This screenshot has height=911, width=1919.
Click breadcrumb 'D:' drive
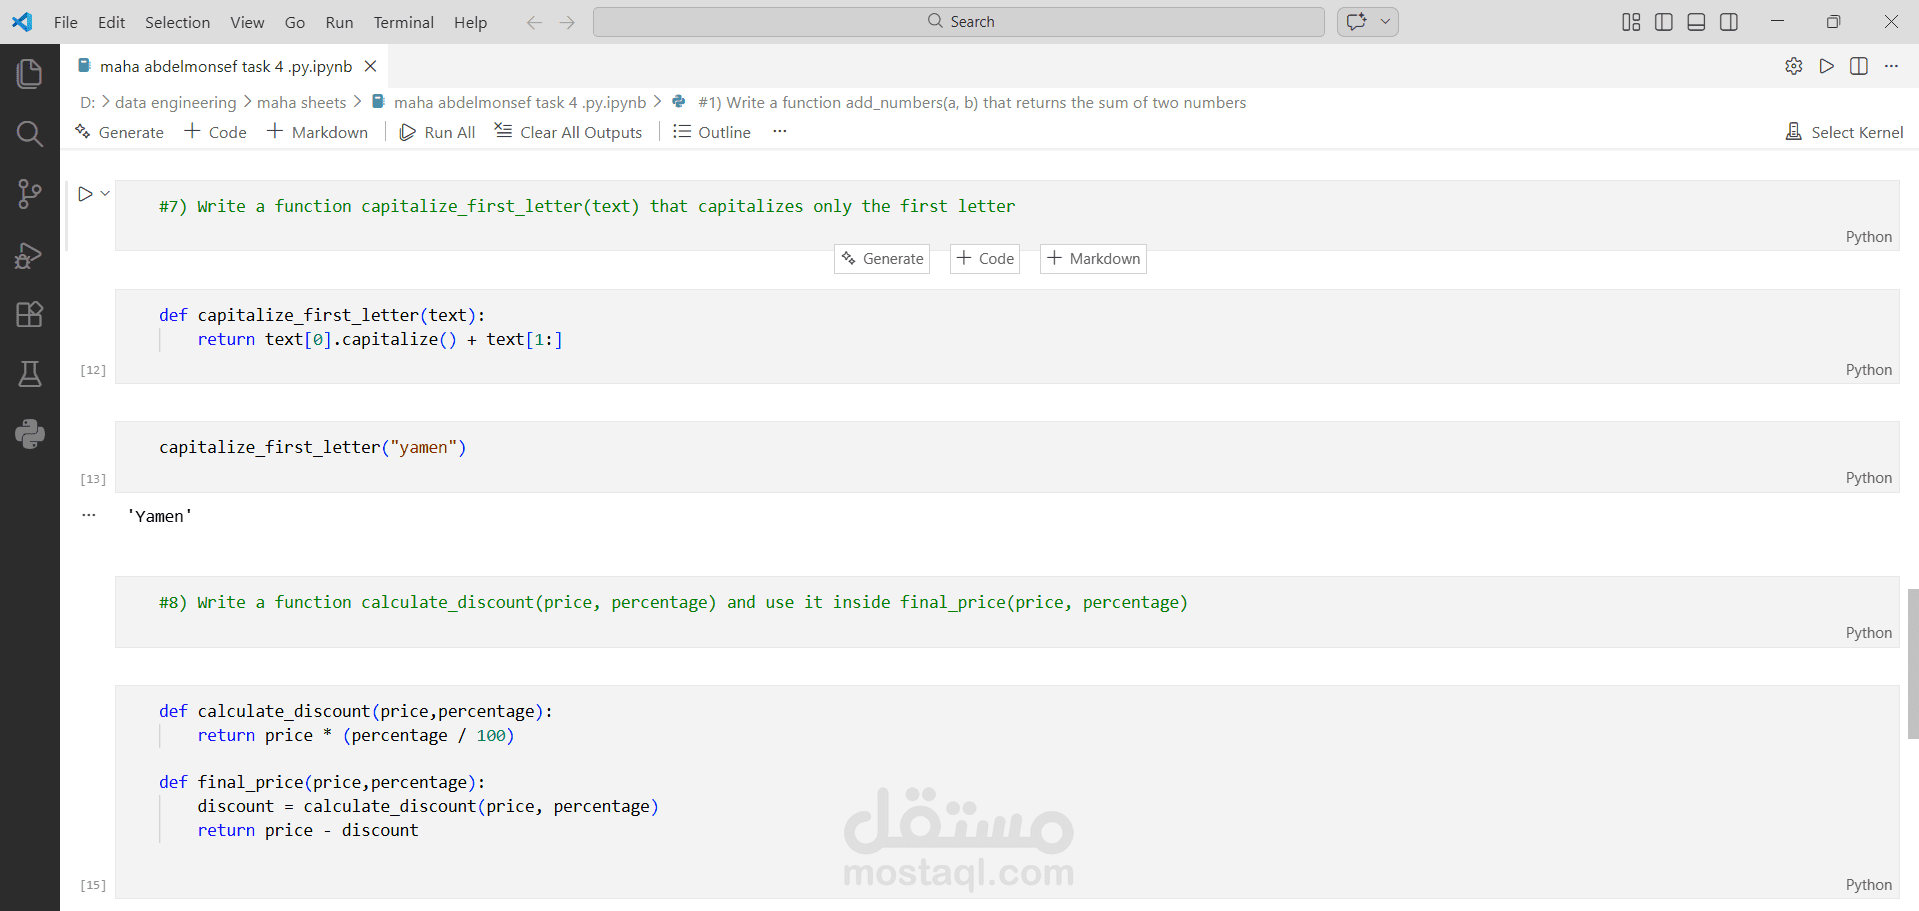88,102
